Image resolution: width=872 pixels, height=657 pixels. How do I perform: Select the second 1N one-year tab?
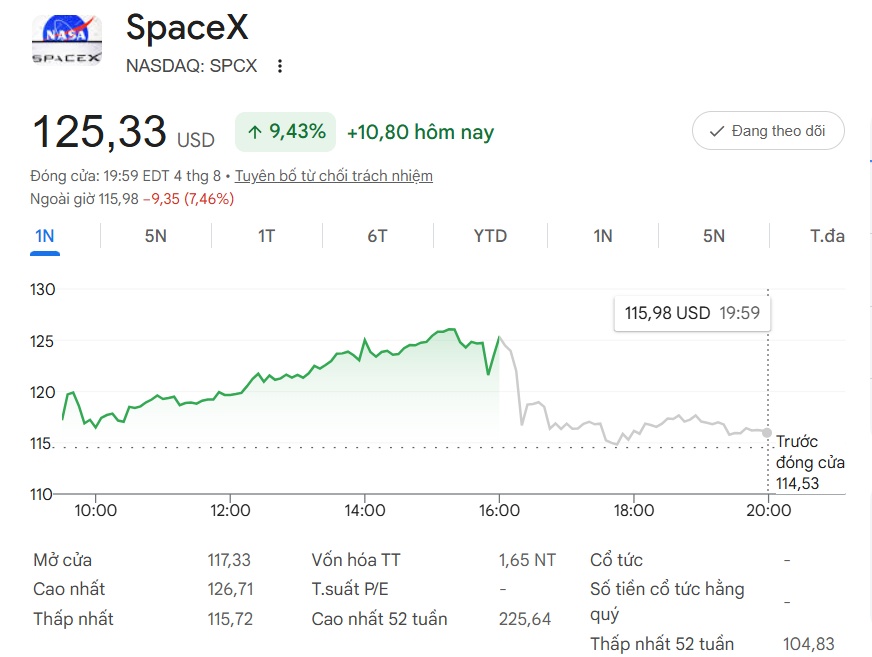pos(603,236)
